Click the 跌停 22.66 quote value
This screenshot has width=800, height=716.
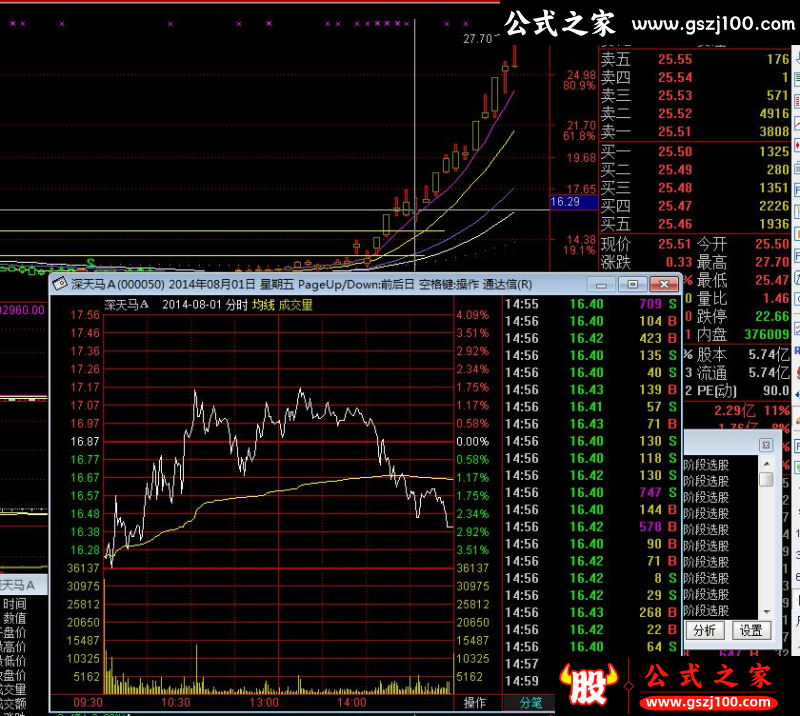[x=772, y=316]
